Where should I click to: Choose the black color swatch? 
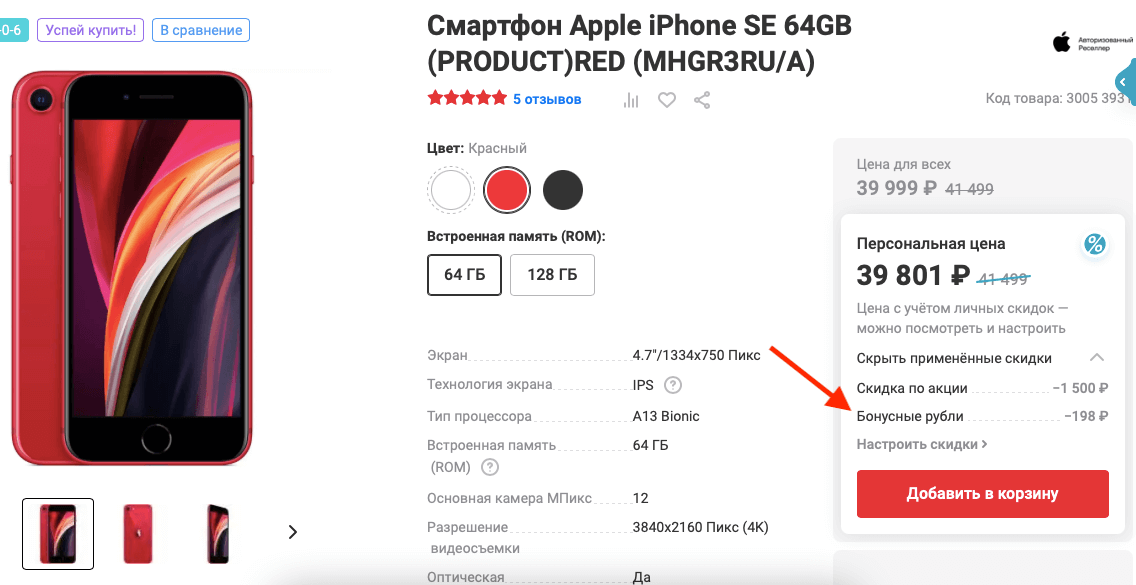coord(563,190)
